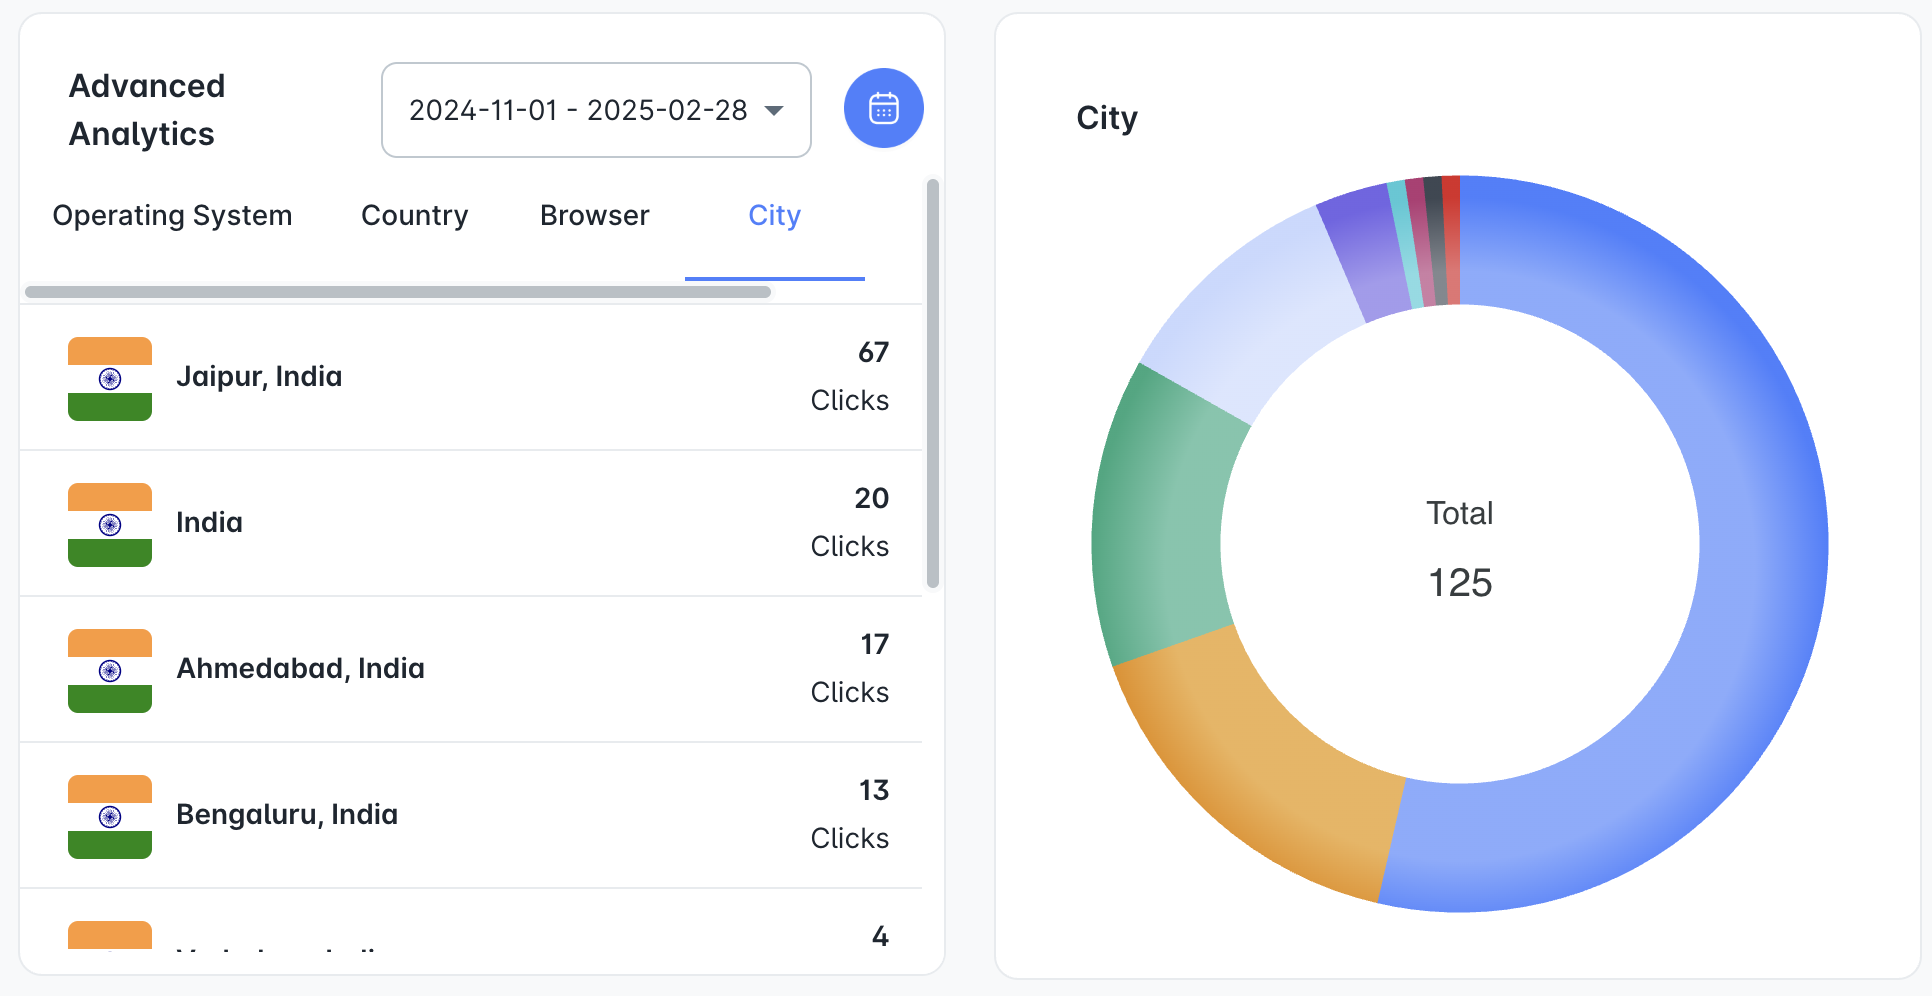This screenshot has width=1932, height=996.
Task: Select the City tab
Action: click(x=774, y=216)
